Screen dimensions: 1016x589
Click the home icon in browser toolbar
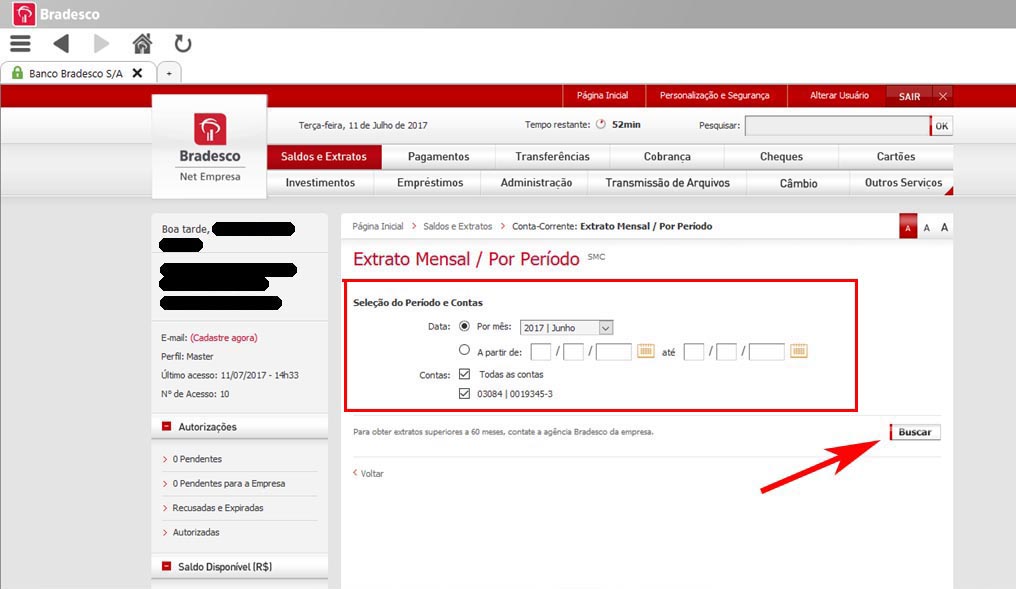coord(142,43)
